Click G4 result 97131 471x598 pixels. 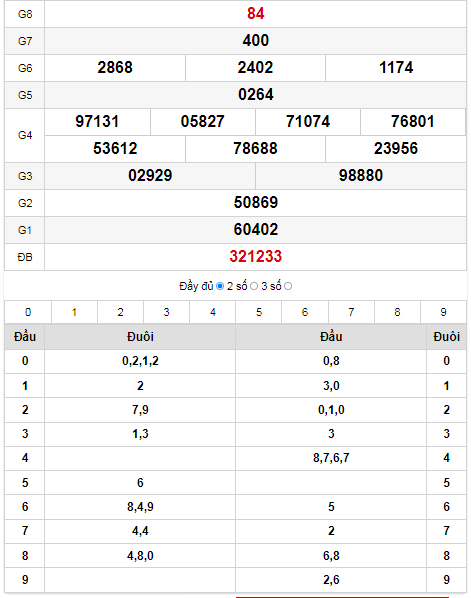tap(97, 122)
